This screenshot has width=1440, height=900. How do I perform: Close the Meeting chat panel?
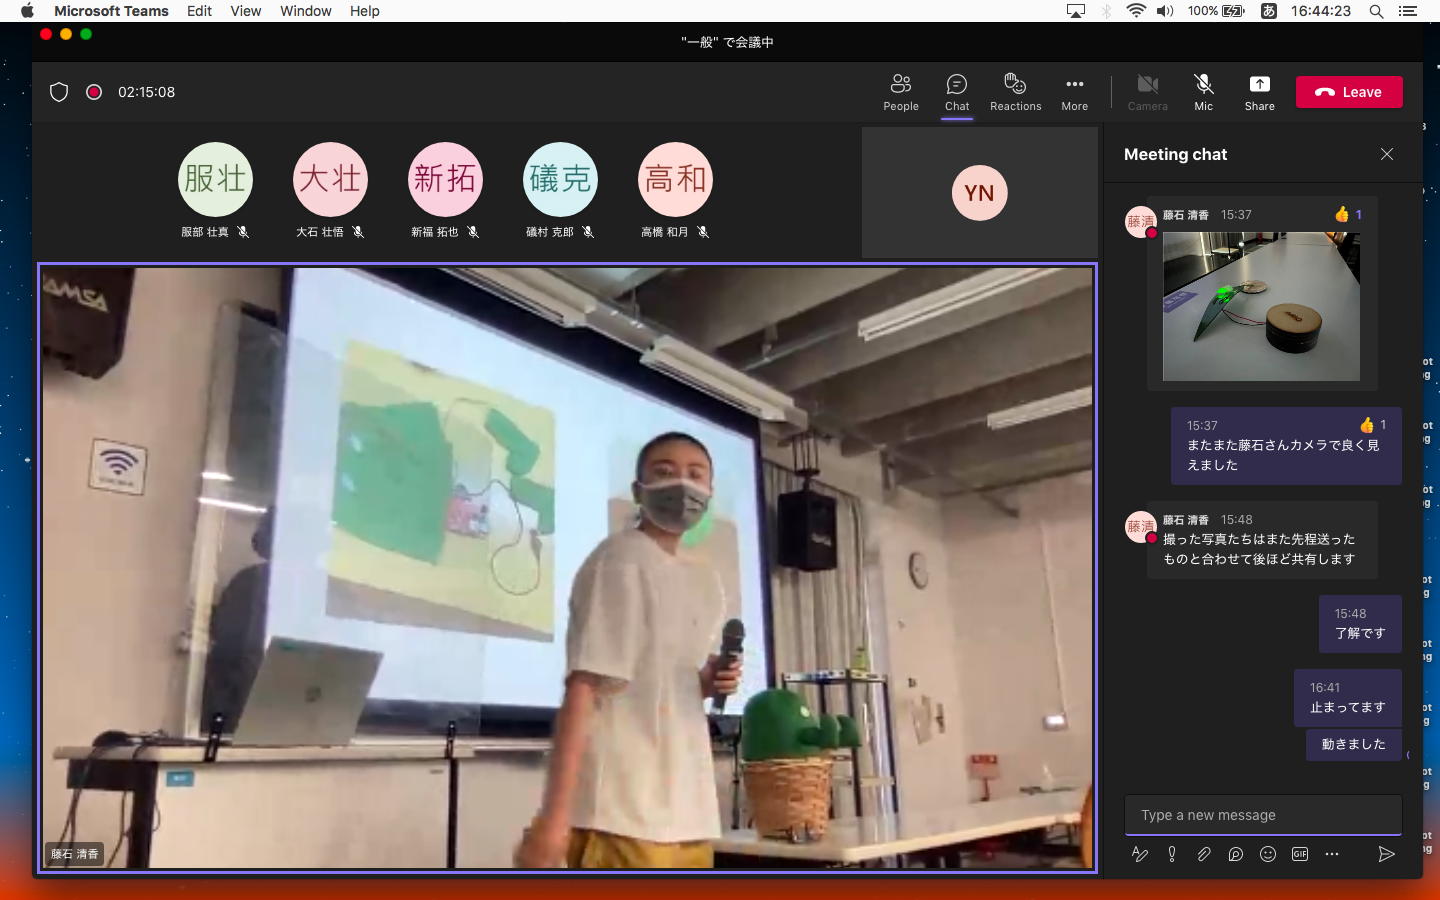(1386, 154)
